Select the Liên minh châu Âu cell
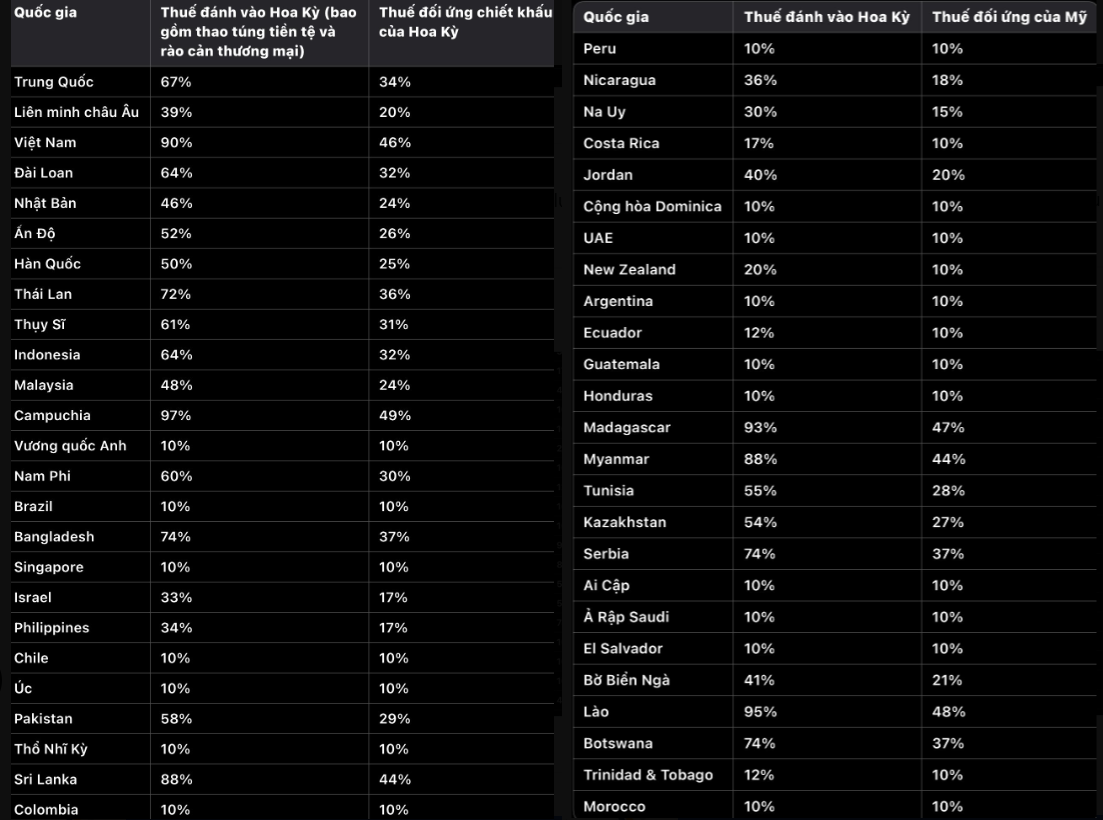The width and height of the screenshot is (1103, 820). click(x=76, y=112)
